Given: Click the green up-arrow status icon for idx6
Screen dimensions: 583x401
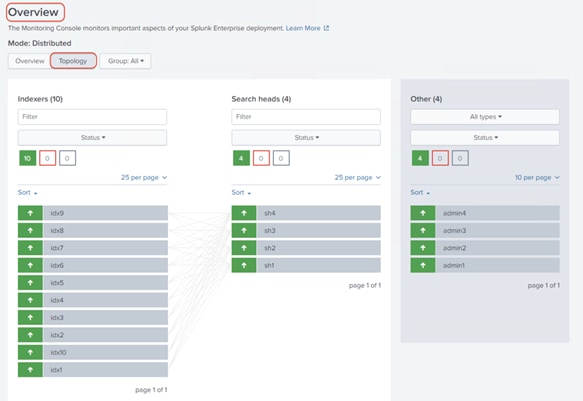Looking at the screenshot, I should pyautogui.click(x=30, y=265).
